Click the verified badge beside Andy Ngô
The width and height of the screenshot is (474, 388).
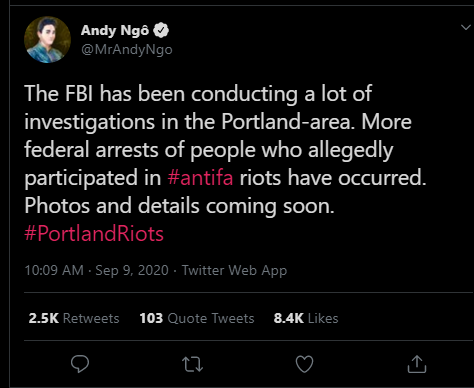tap(161, 30)
